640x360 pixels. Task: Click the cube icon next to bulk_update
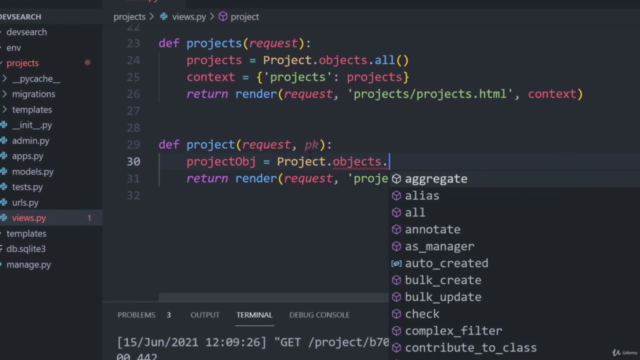396,297
